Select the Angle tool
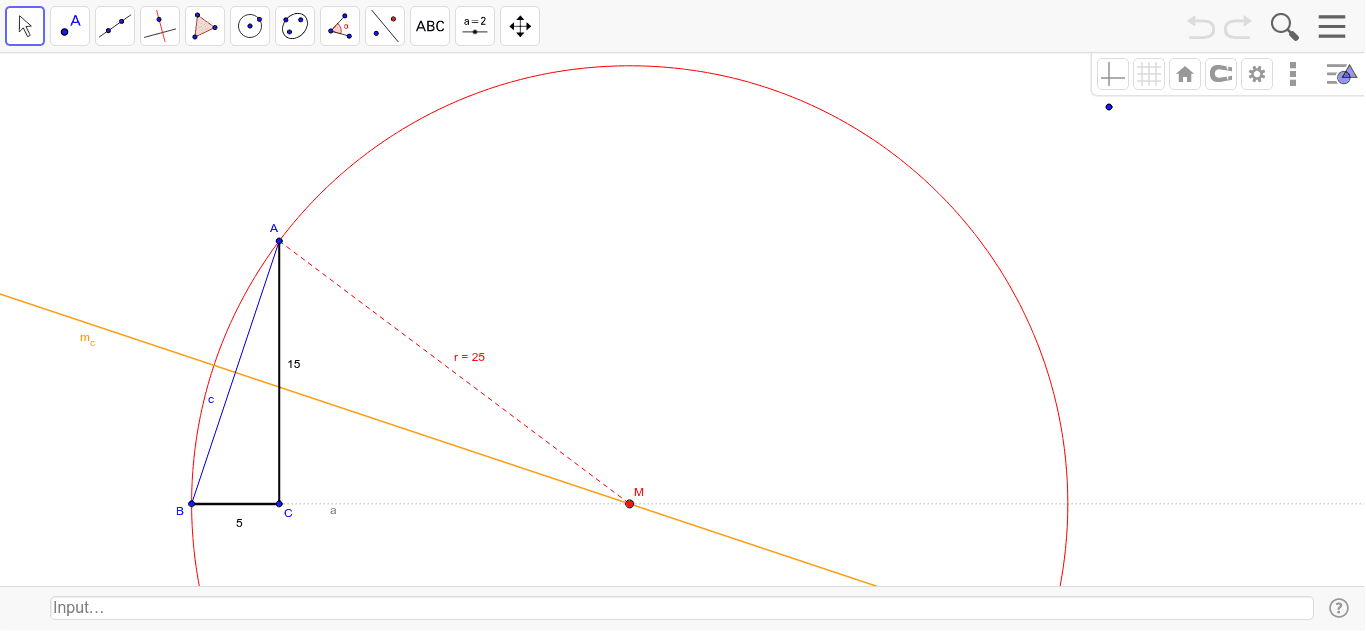This screenshot has width=1366, height=631. 340,26
